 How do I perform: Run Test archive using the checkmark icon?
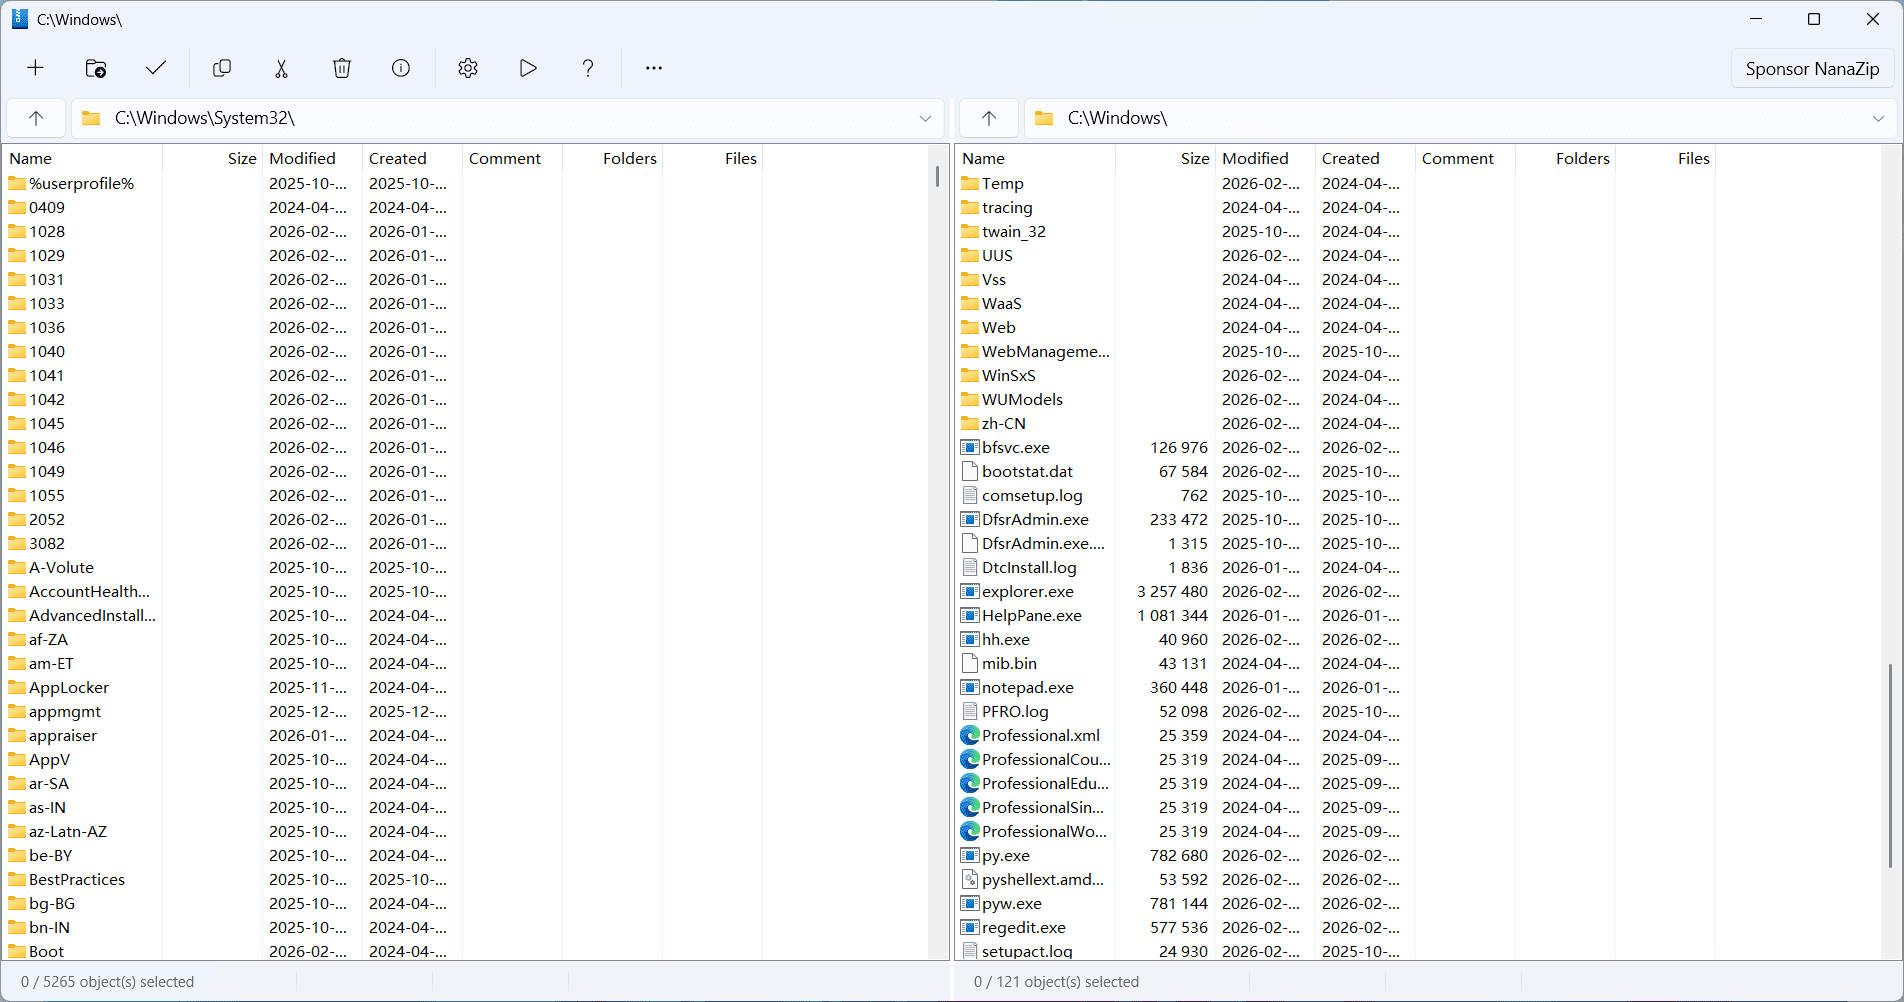tap(156, 68)
